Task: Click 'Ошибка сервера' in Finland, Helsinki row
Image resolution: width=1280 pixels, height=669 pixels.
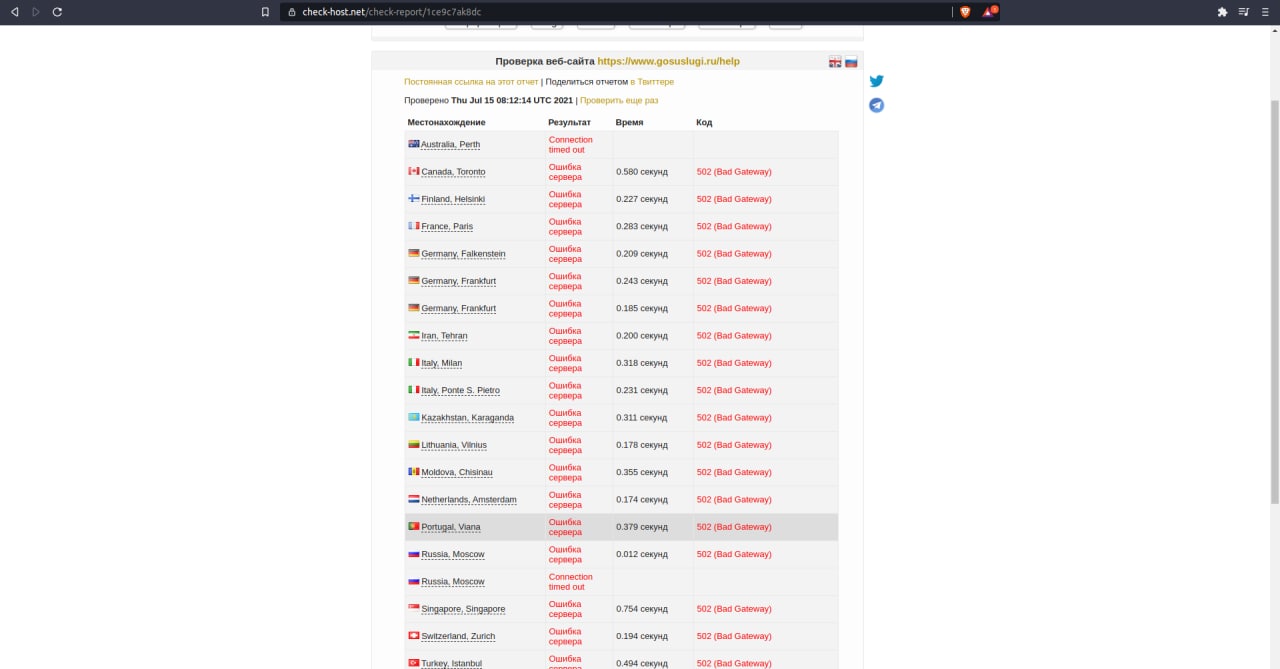Action: [x=565, y=199]
